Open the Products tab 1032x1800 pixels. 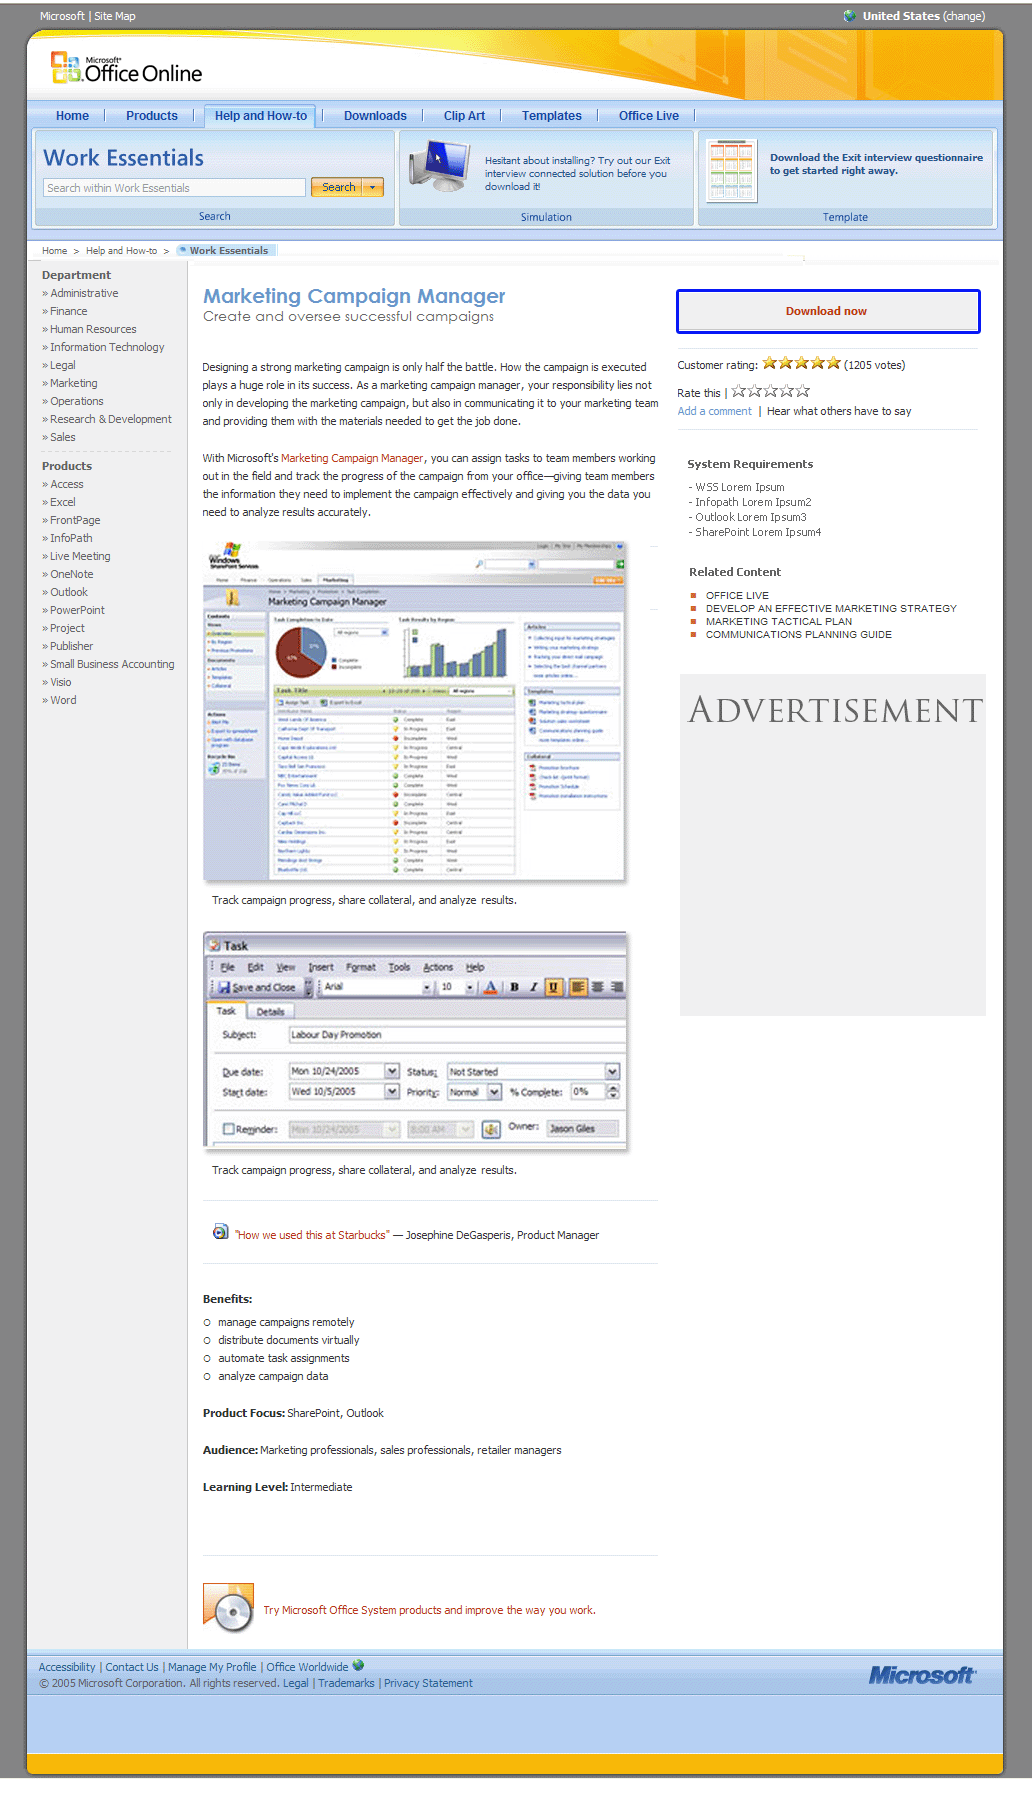(152, 116)
